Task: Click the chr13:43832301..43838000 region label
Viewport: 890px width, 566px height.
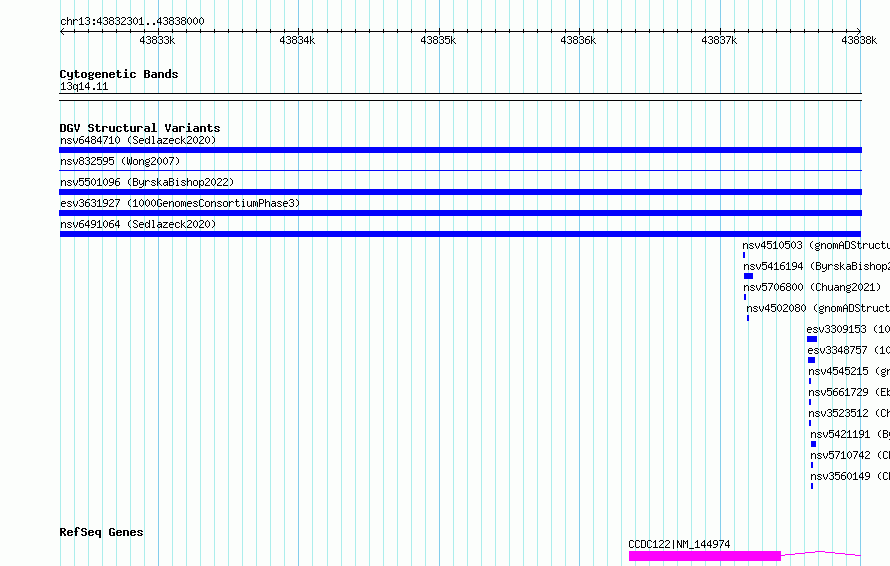Action: tap(132, 21)
